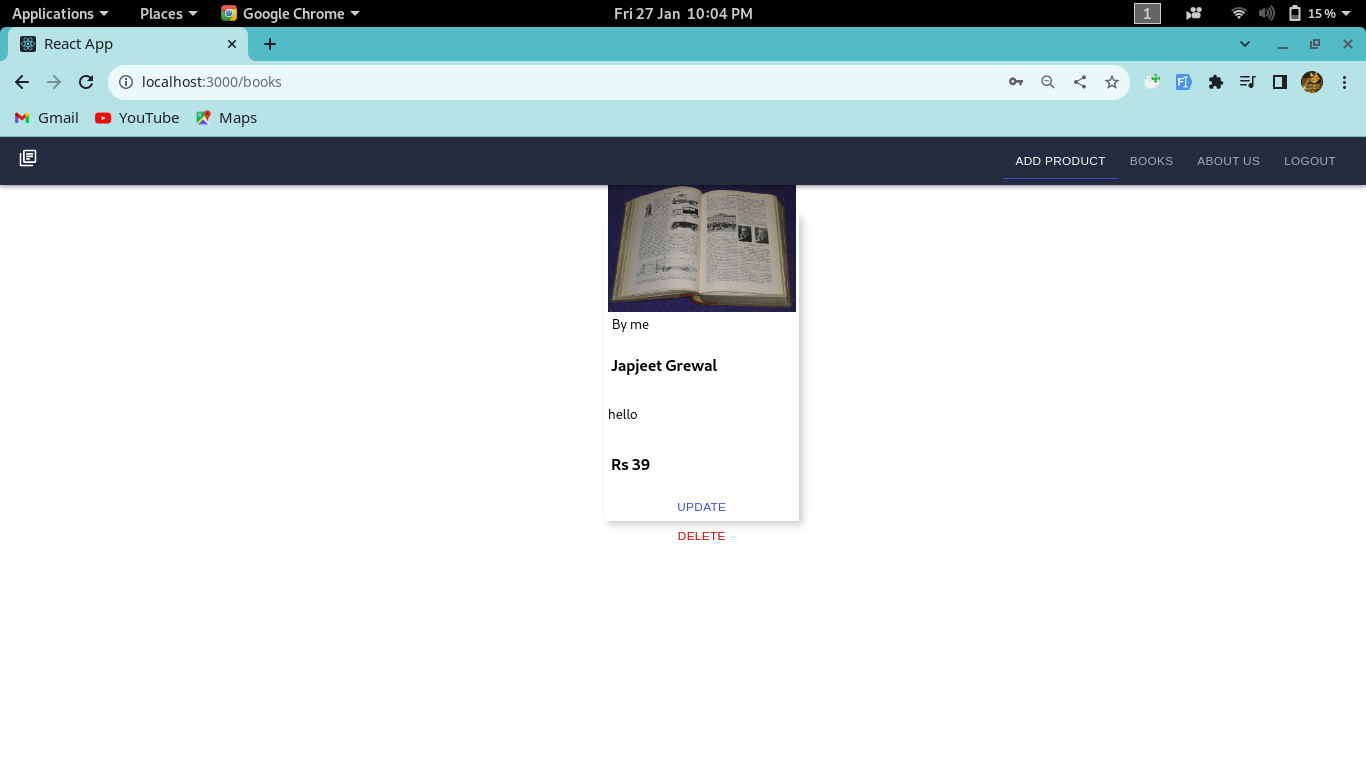Viewport: 1366px width, 768px height.
Task: Click workspace indicator number 1
Action: pyautogui.click(x=1147, y=13)
